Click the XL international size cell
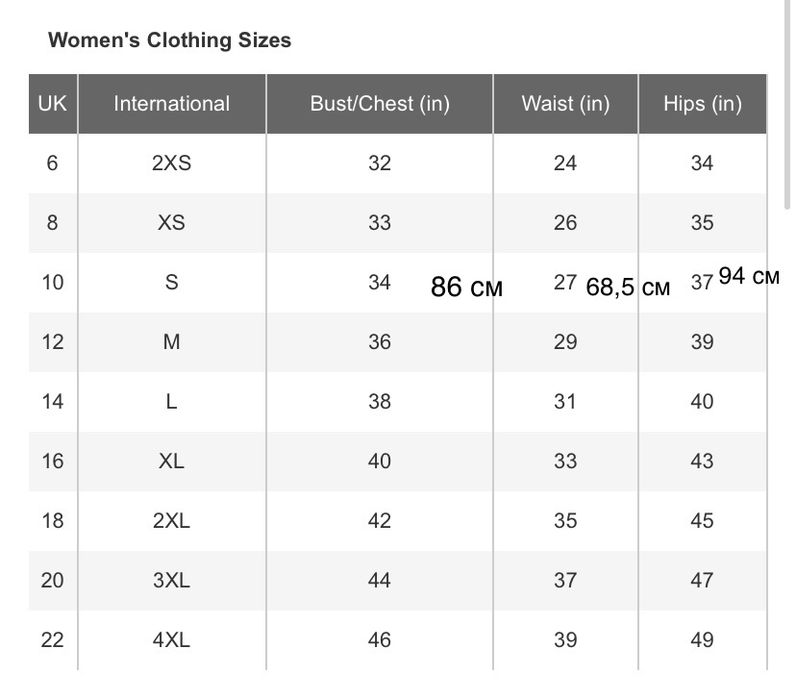Image resolution: width=796 pixels, height=700 pixels. coord(171,461)
